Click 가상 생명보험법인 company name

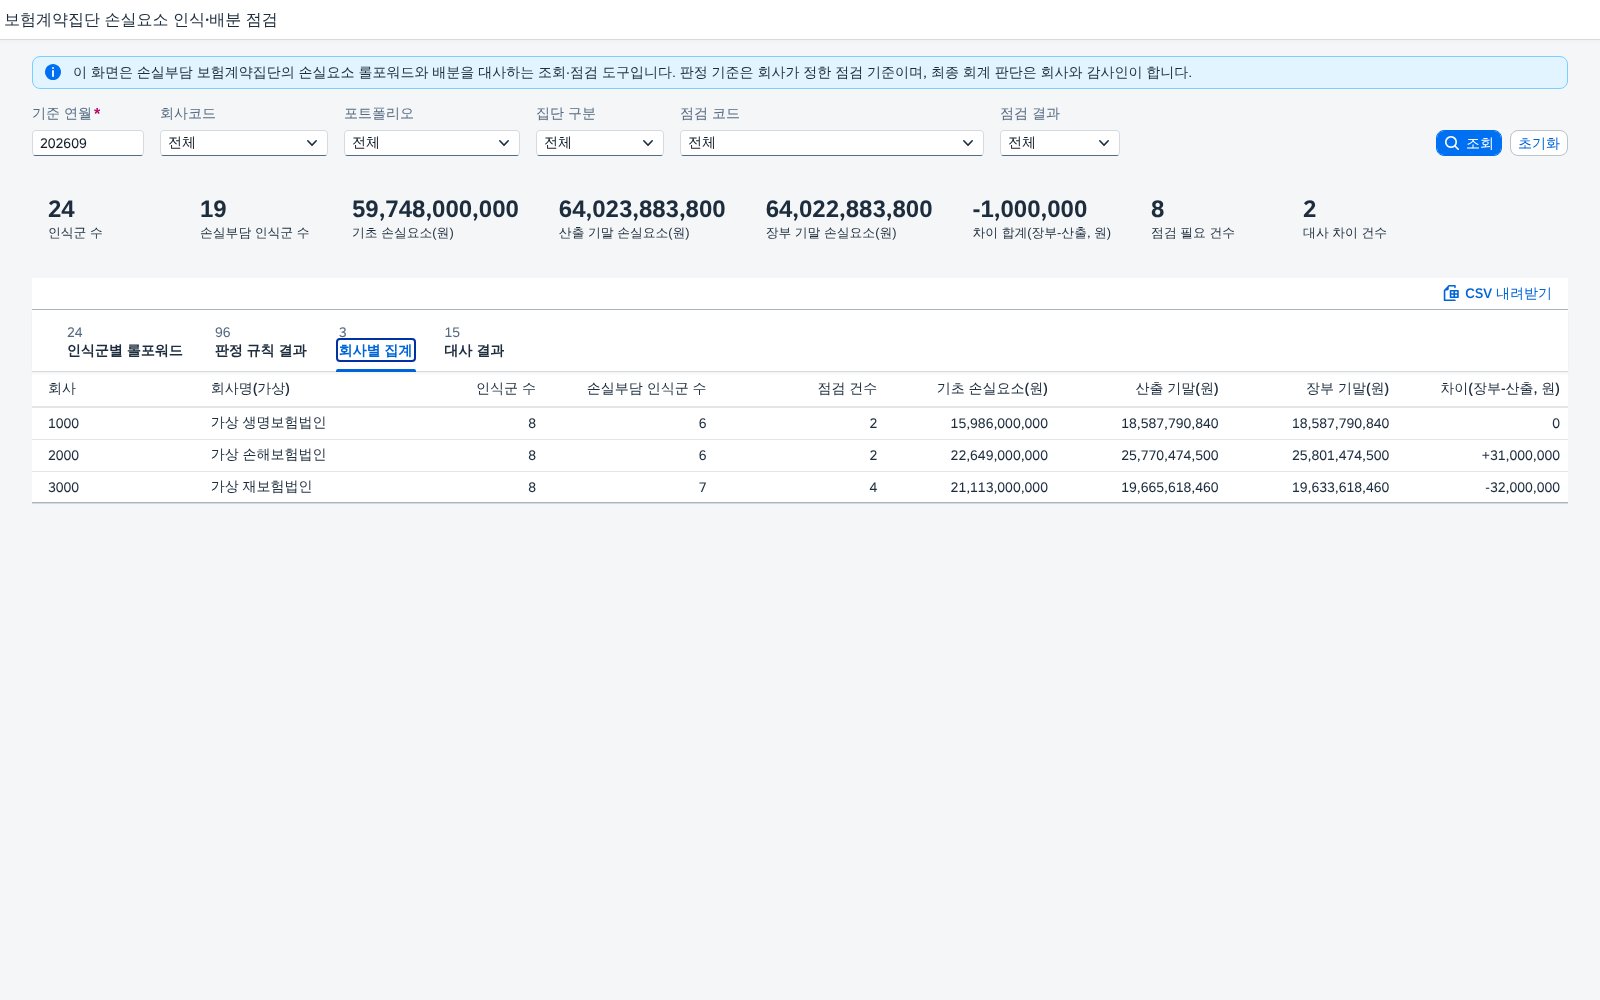click(x=268, y=423)
